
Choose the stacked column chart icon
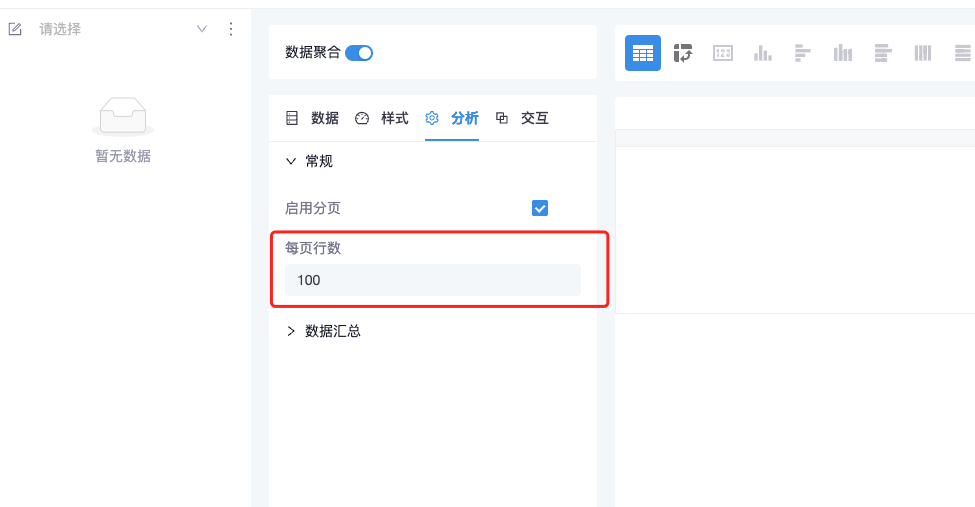tap(843, 53)
